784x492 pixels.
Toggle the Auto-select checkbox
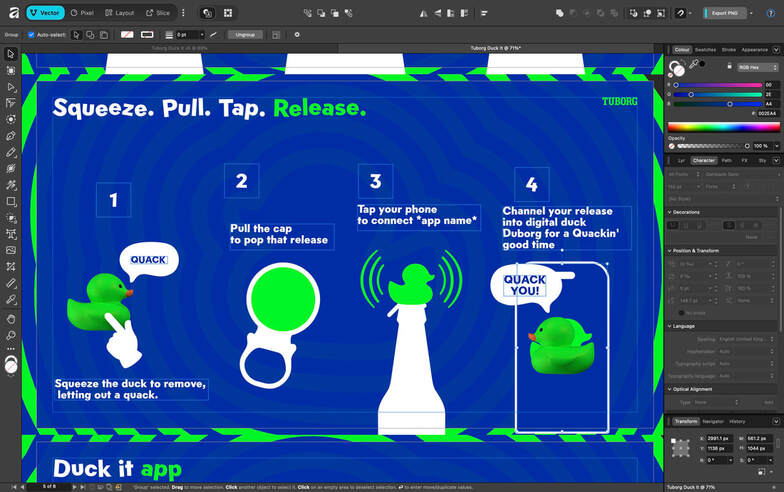(x=31, y=34)
